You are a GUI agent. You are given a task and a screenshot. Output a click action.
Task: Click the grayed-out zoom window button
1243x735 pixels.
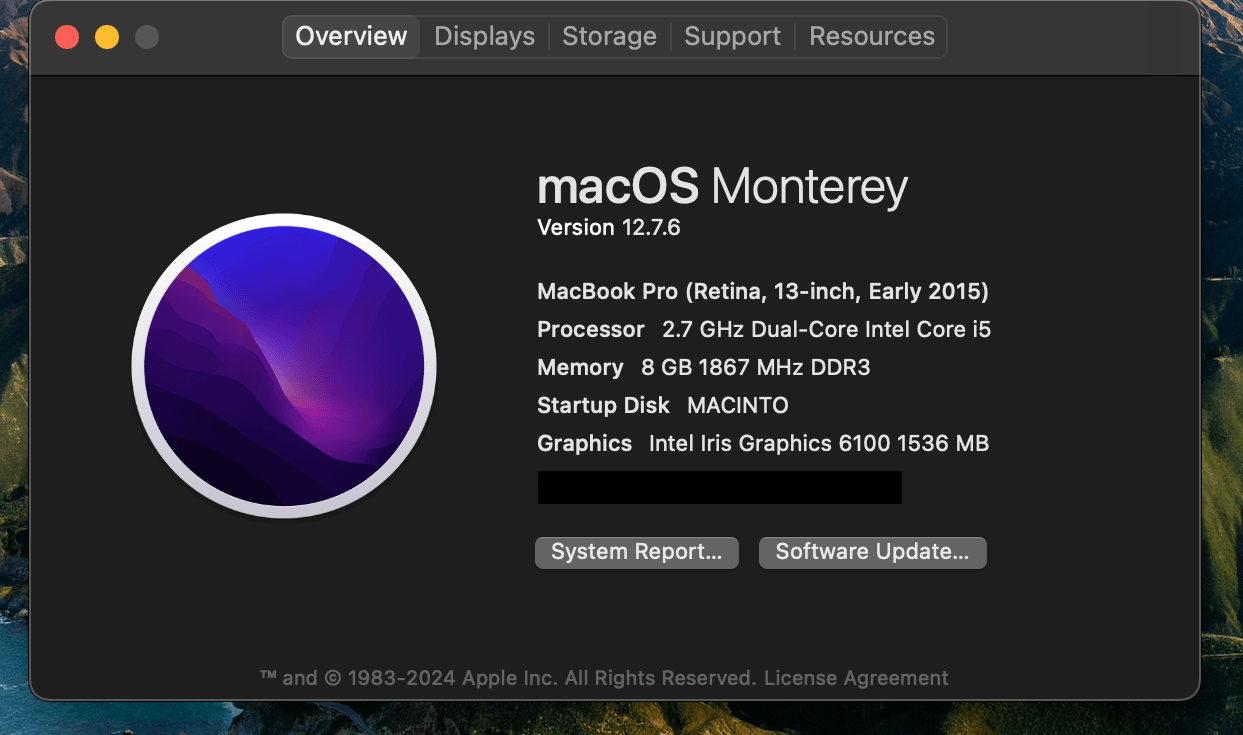147,38
